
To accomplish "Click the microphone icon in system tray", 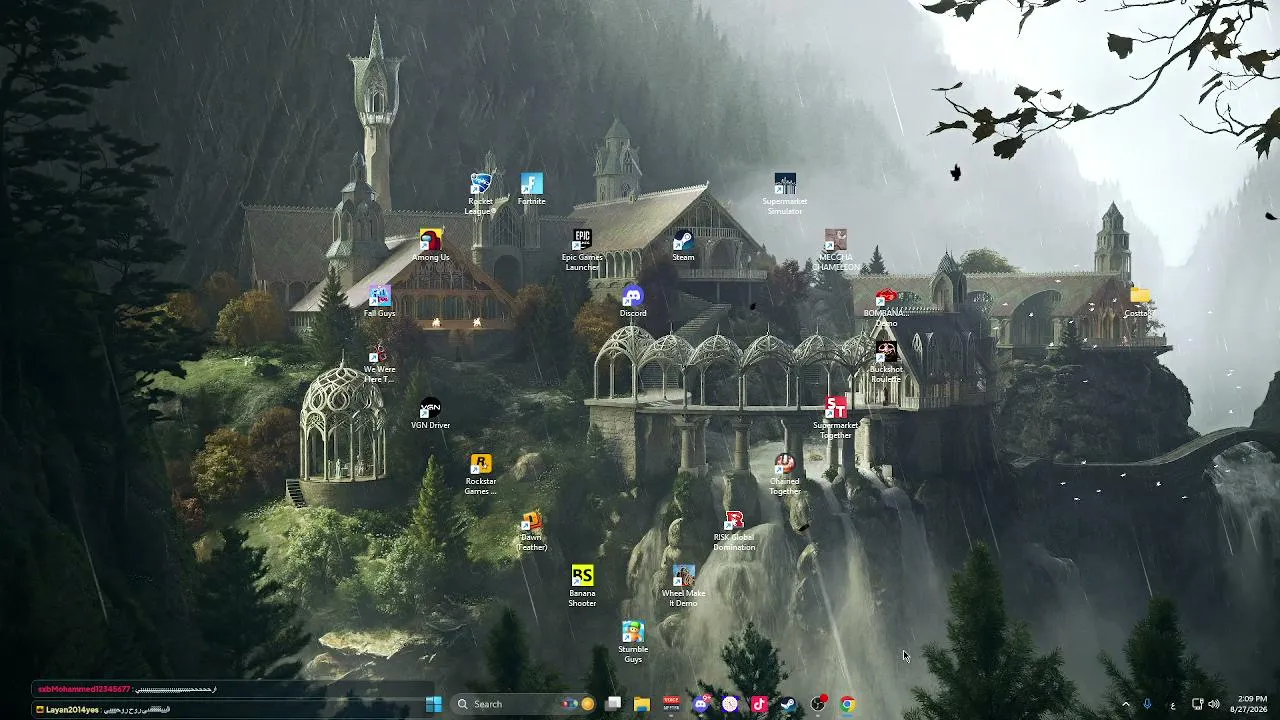I will pos(1147,704).
